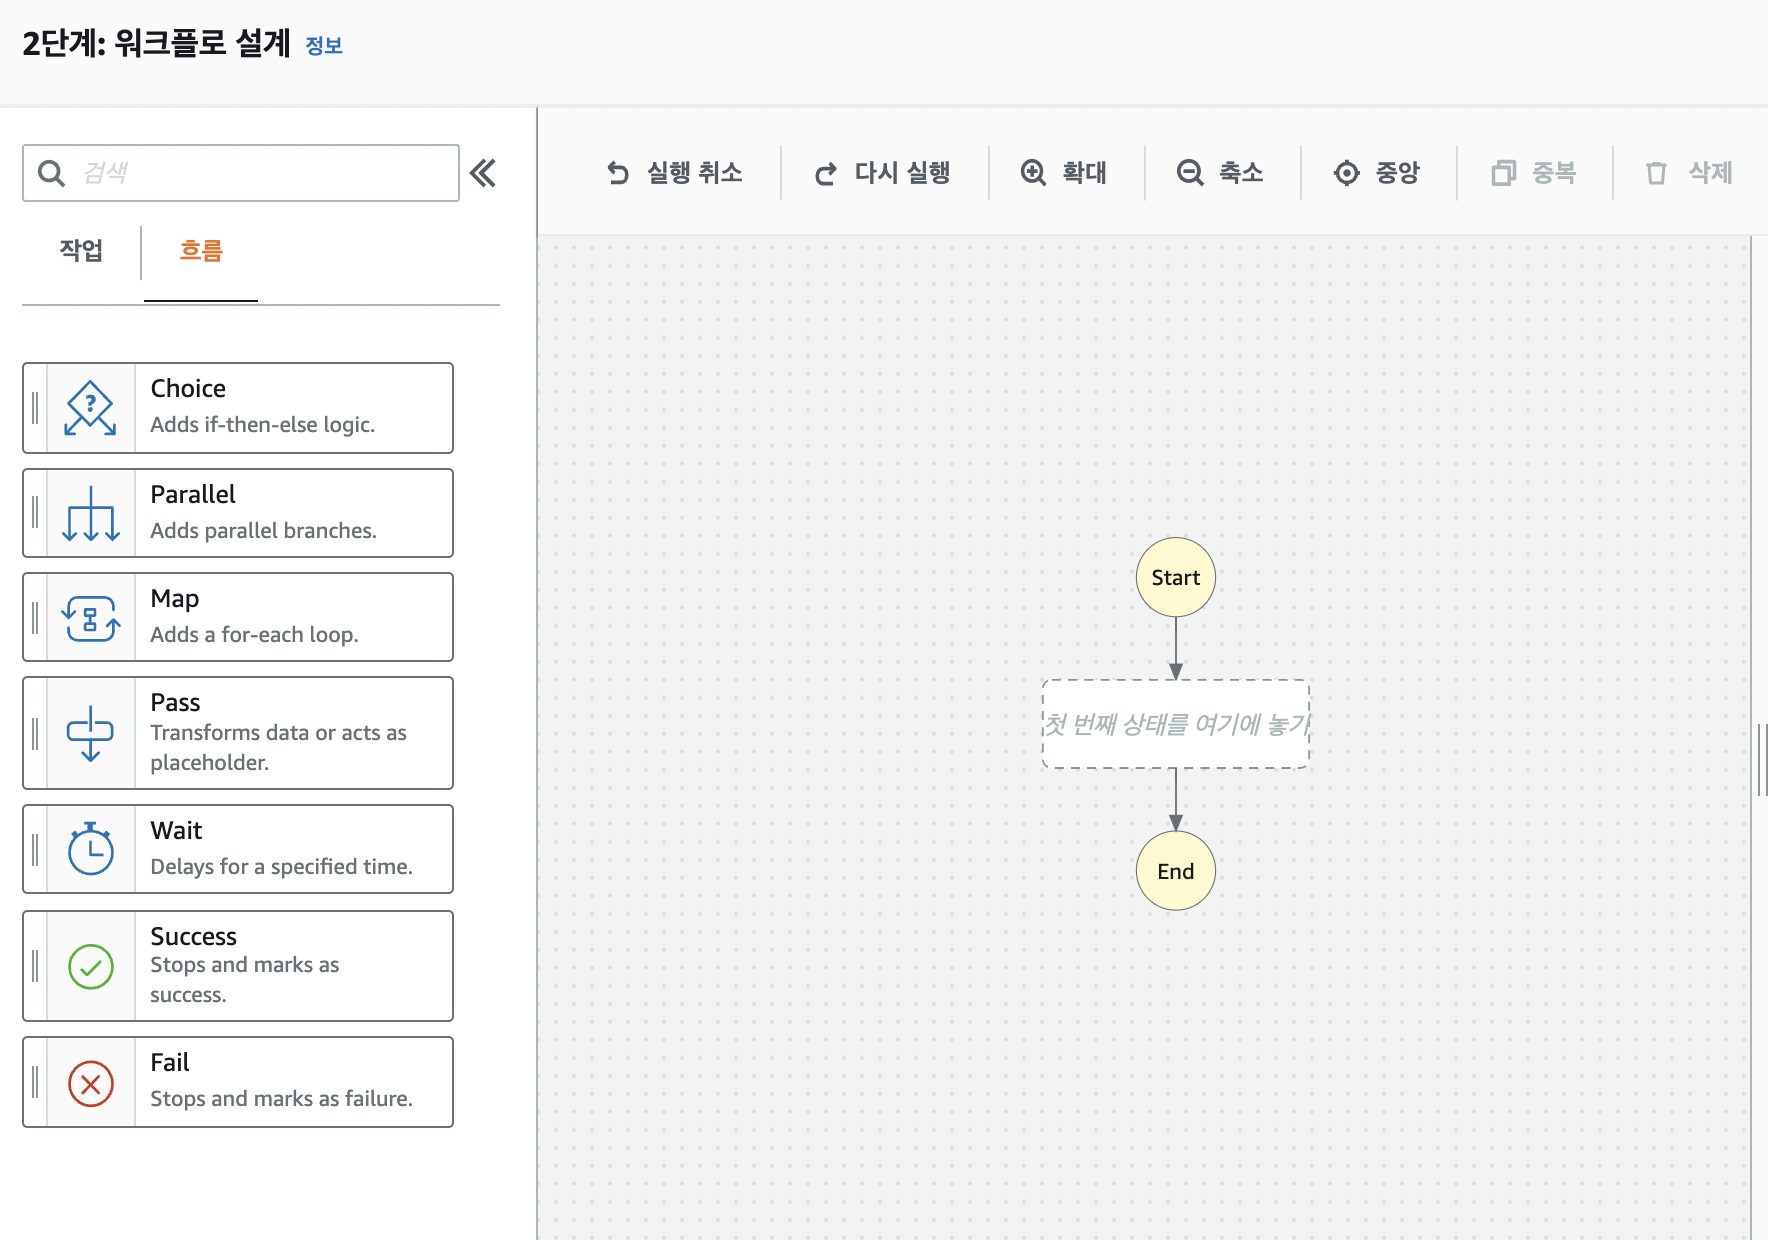Click the Map for-each loop icon
Screen dimensions: 1768x1240
pyautogui.click(x=91, y=618)
